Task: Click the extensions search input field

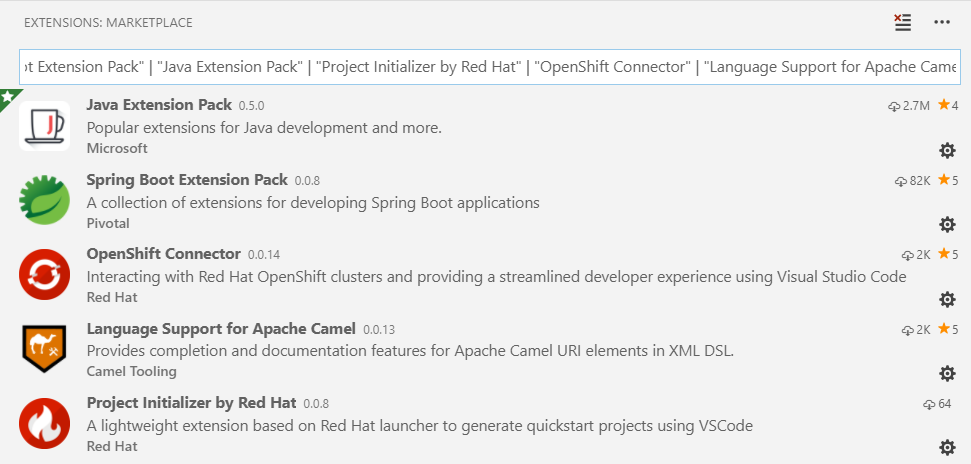Action: pos(489,67)
